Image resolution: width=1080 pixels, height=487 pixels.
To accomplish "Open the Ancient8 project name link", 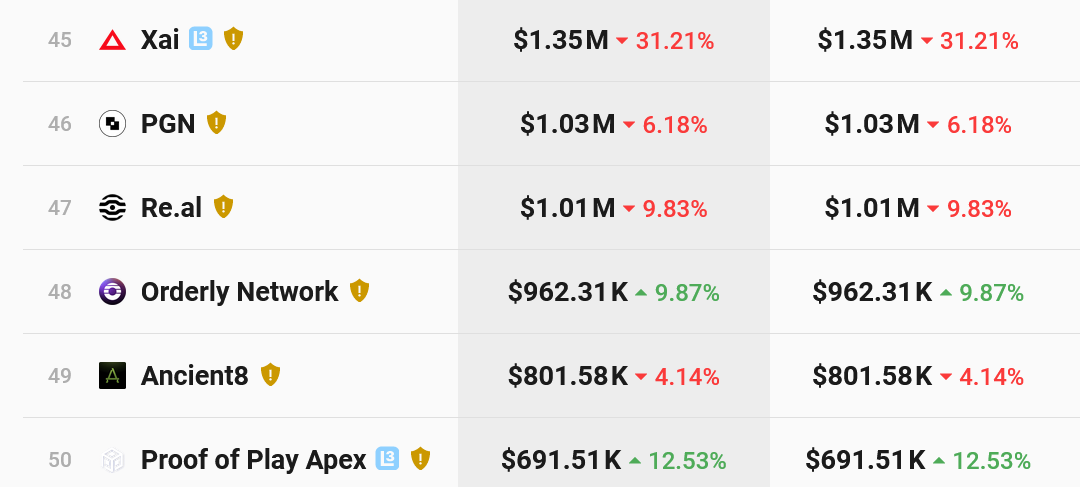I will [x=194, y=376].
